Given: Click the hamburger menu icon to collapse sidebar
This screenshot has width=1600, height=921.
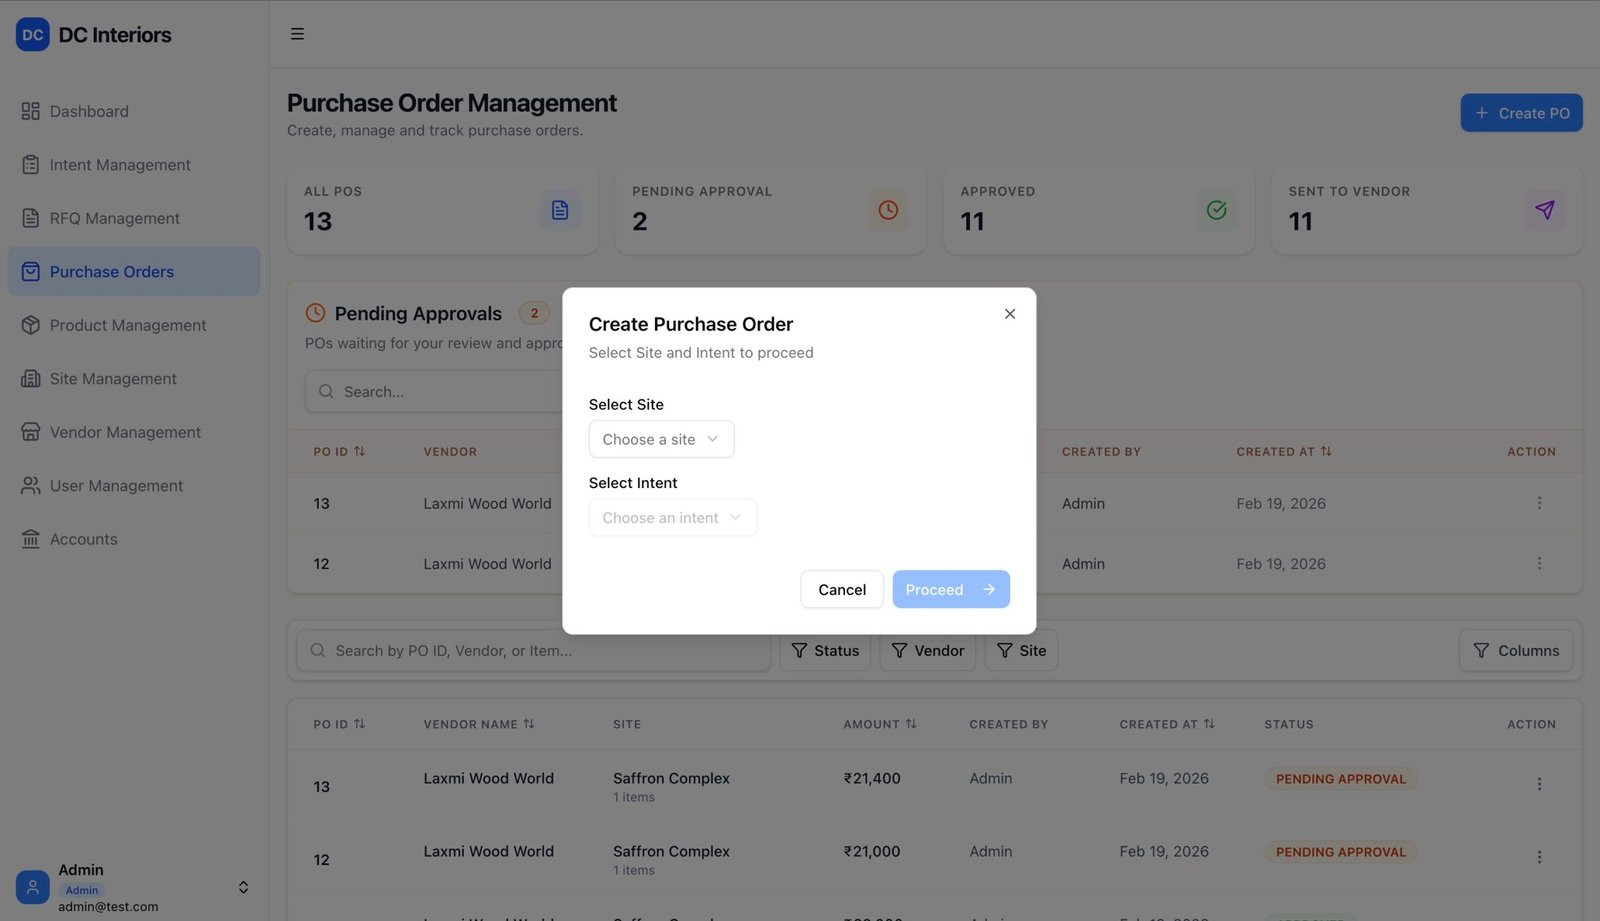Looking at the screenshot, I should [297, 34].
